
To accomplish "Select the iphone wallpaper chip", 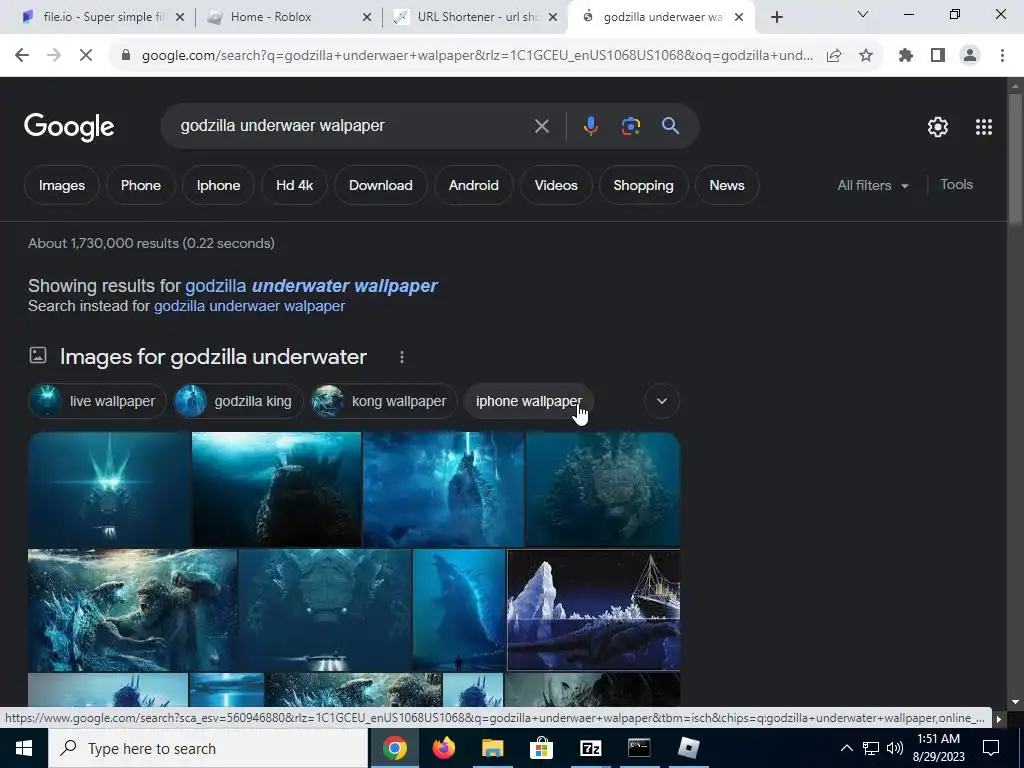I will (x=528, y=402).
